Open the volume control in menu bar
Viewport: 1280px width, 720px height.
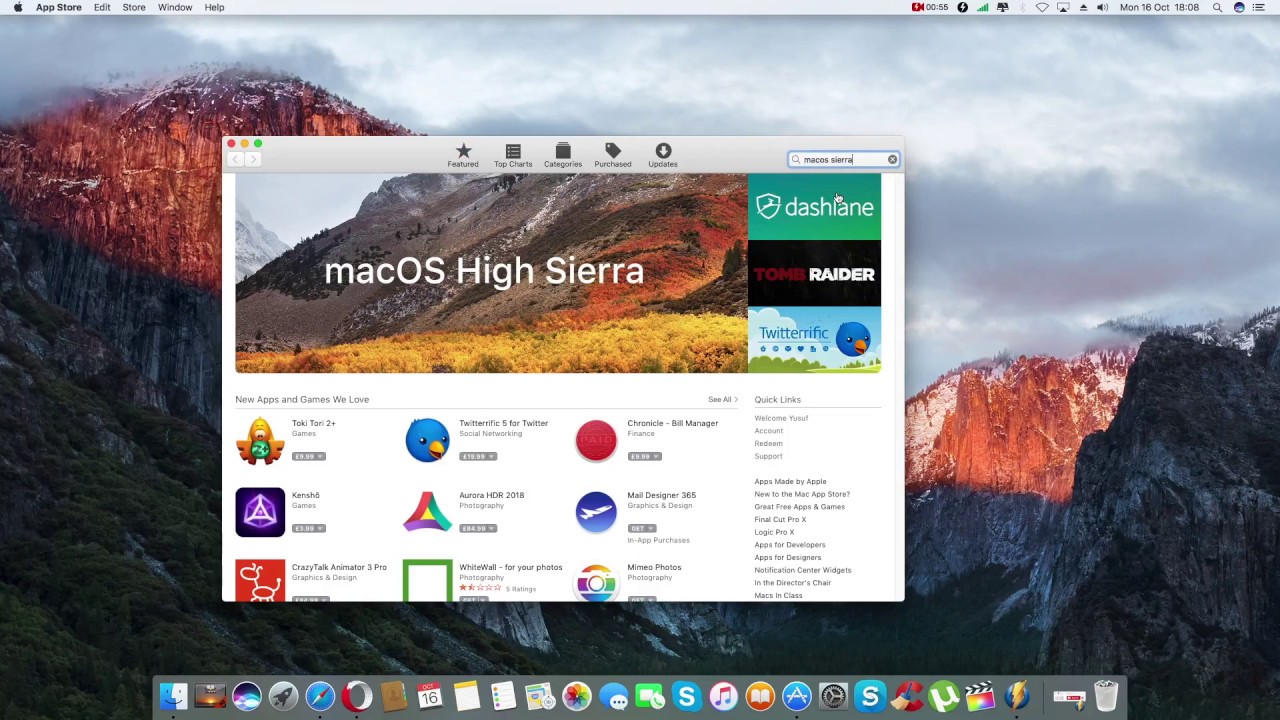click(x=1102, y=7)
